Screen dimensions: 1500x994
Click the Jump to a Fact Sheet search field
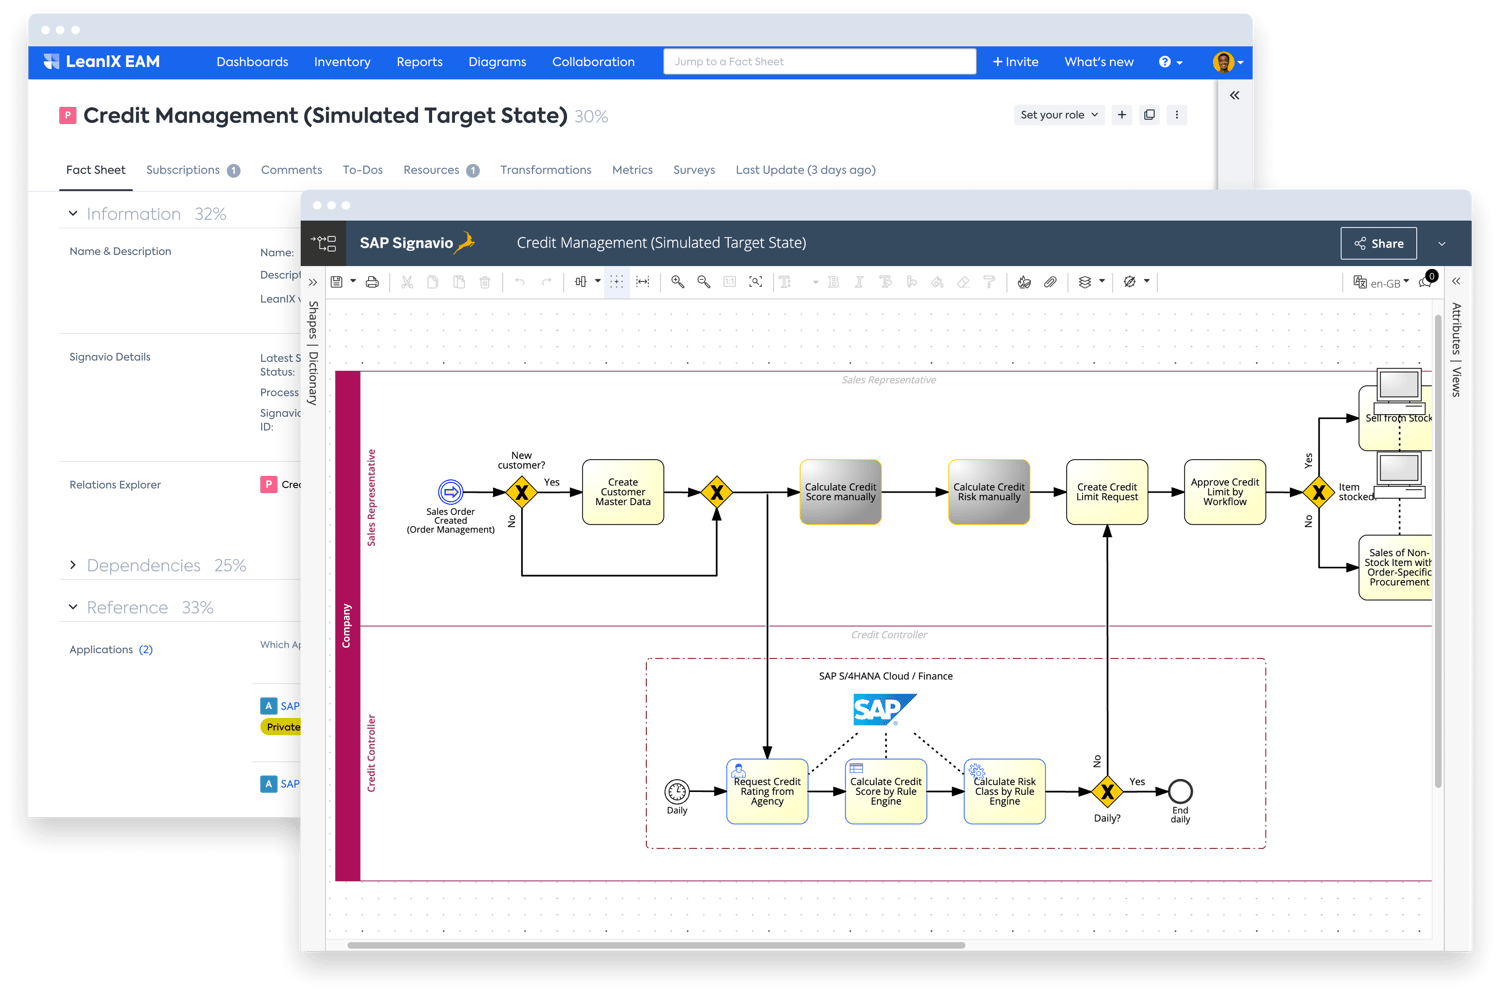pos(819,61)
